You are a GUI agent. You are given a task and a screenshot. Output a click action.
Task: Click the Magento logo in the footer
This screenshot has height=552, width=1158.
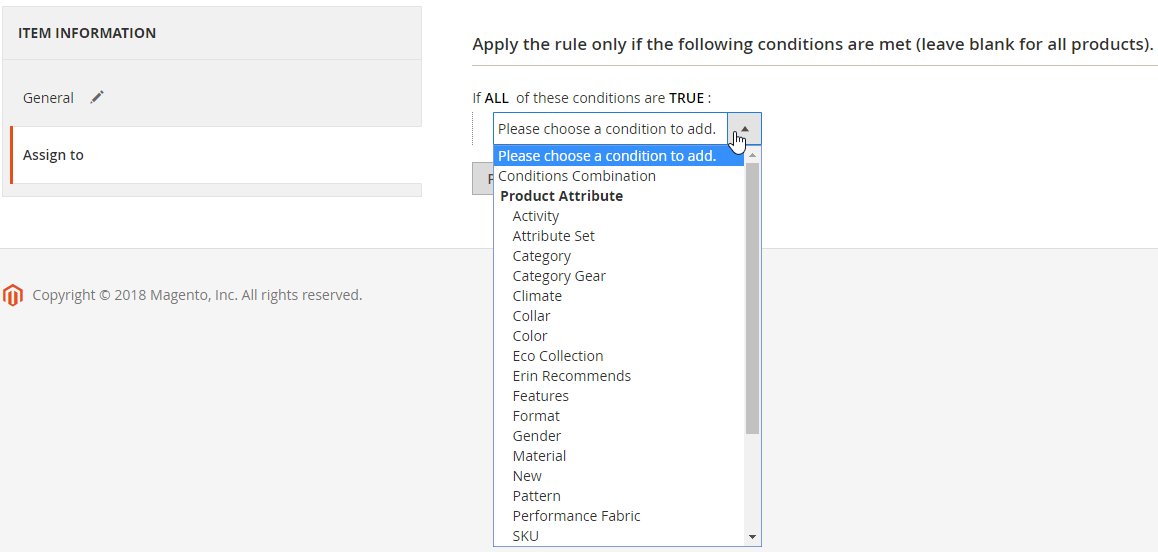point(13,295)
